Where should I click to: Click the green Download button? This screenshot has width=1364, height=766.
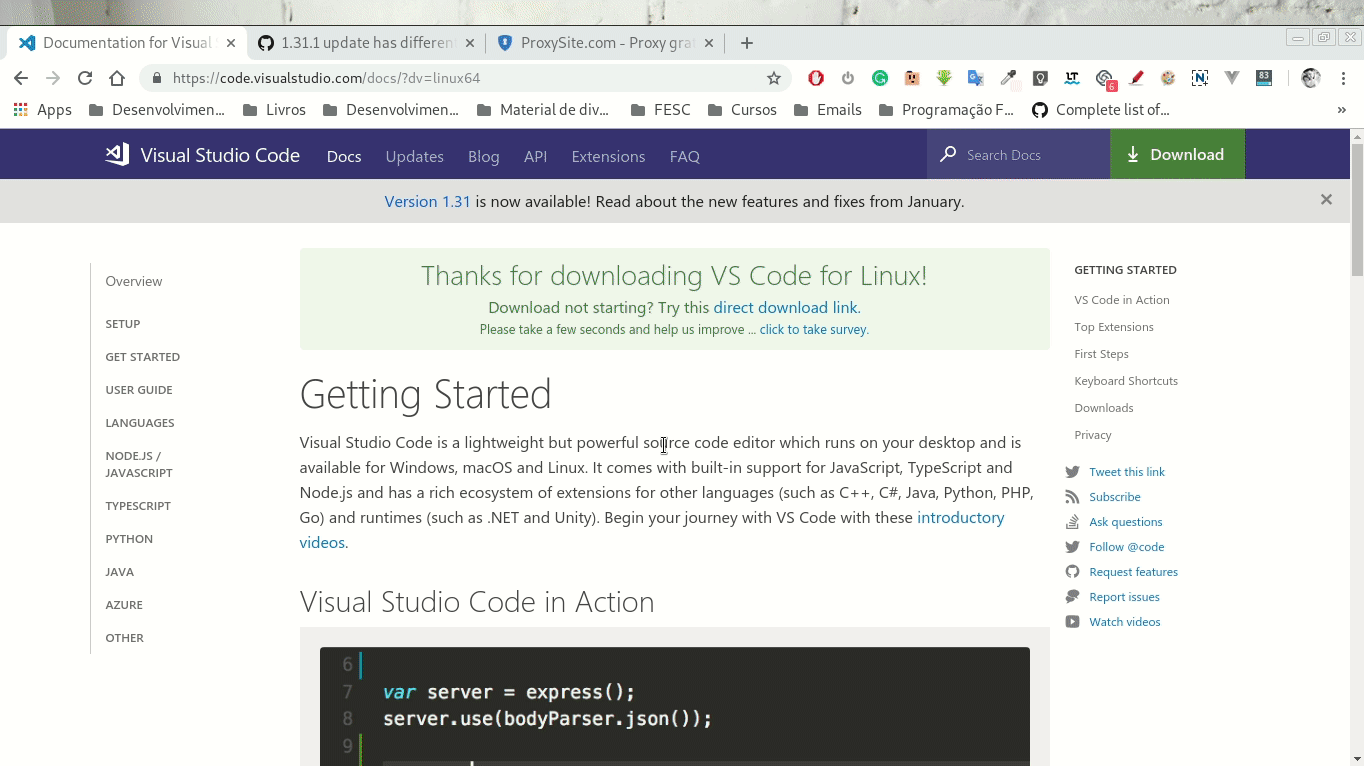click(x=1177, y=154)
